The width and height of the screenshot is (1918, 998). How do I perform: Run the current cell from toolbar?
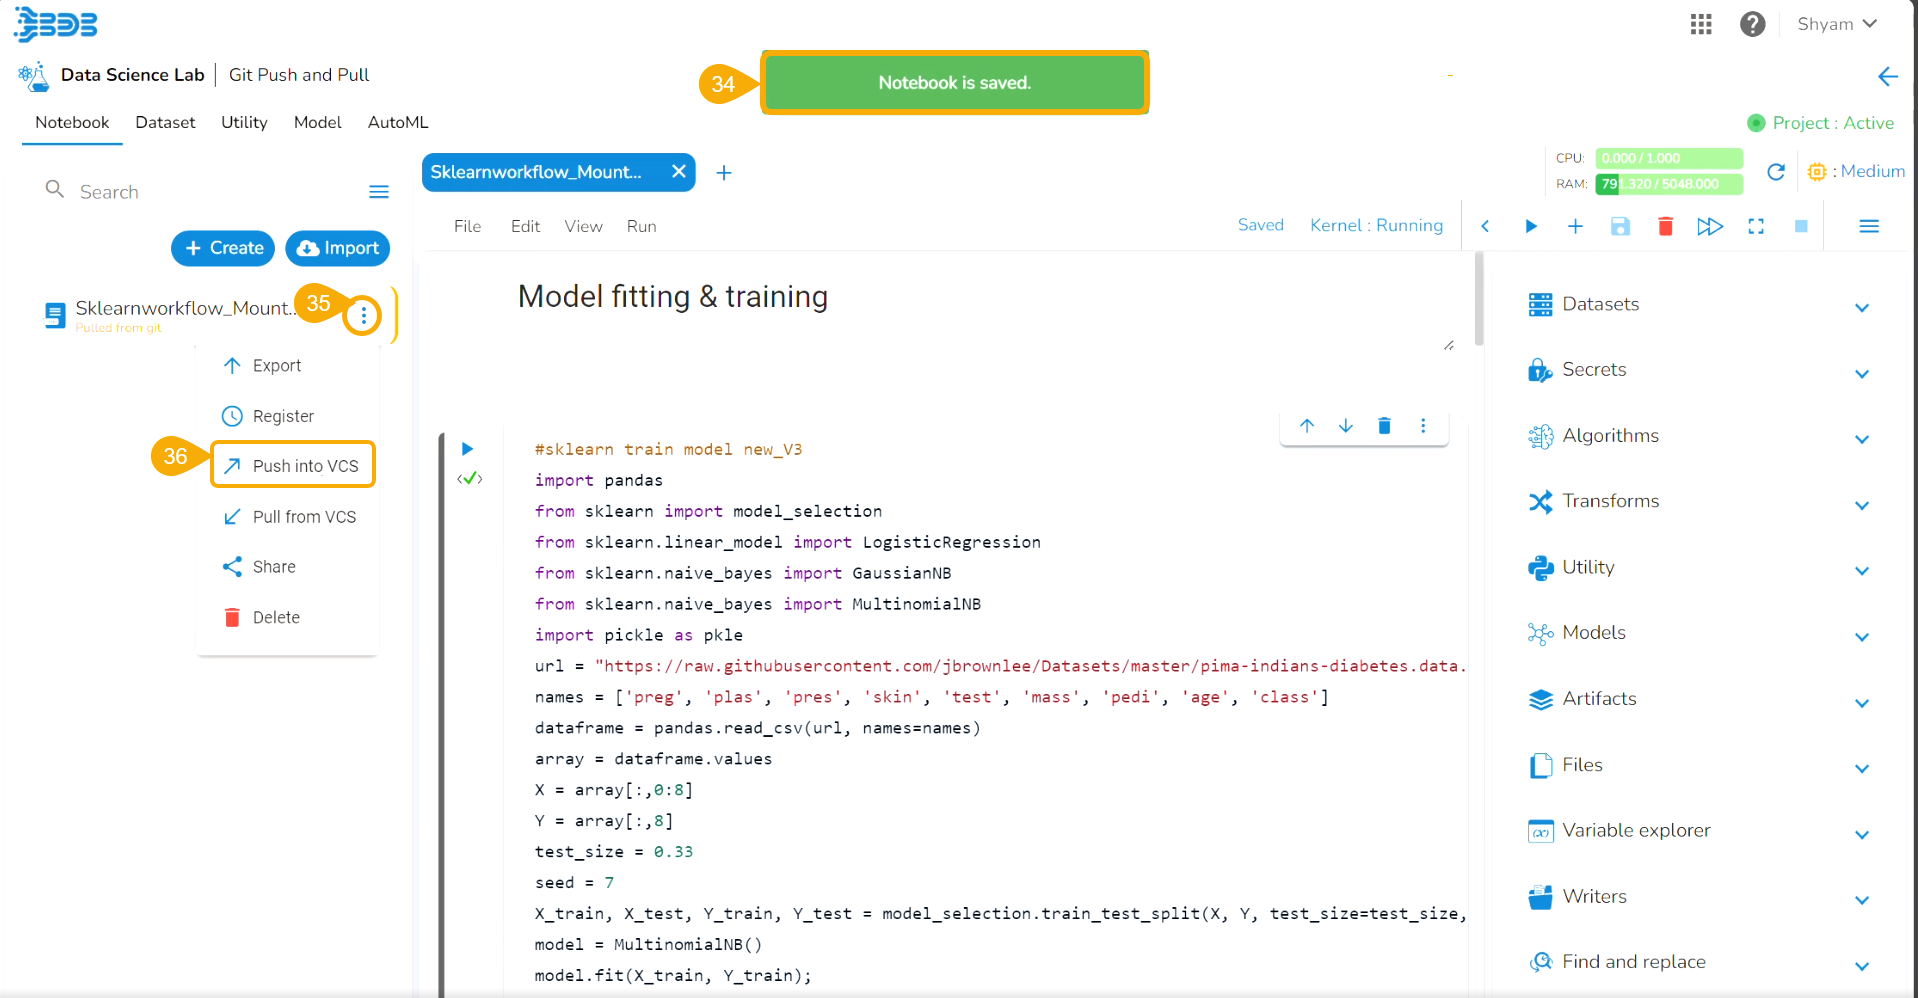click(x=1530, y=226)
